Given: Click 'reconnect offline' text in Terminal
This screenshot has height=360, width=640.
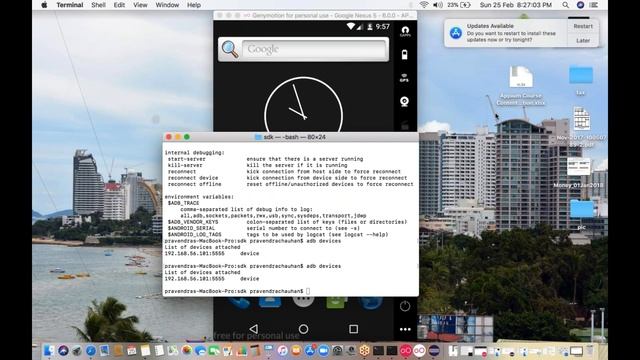Looking at the screenshot, I should point(195,184).
